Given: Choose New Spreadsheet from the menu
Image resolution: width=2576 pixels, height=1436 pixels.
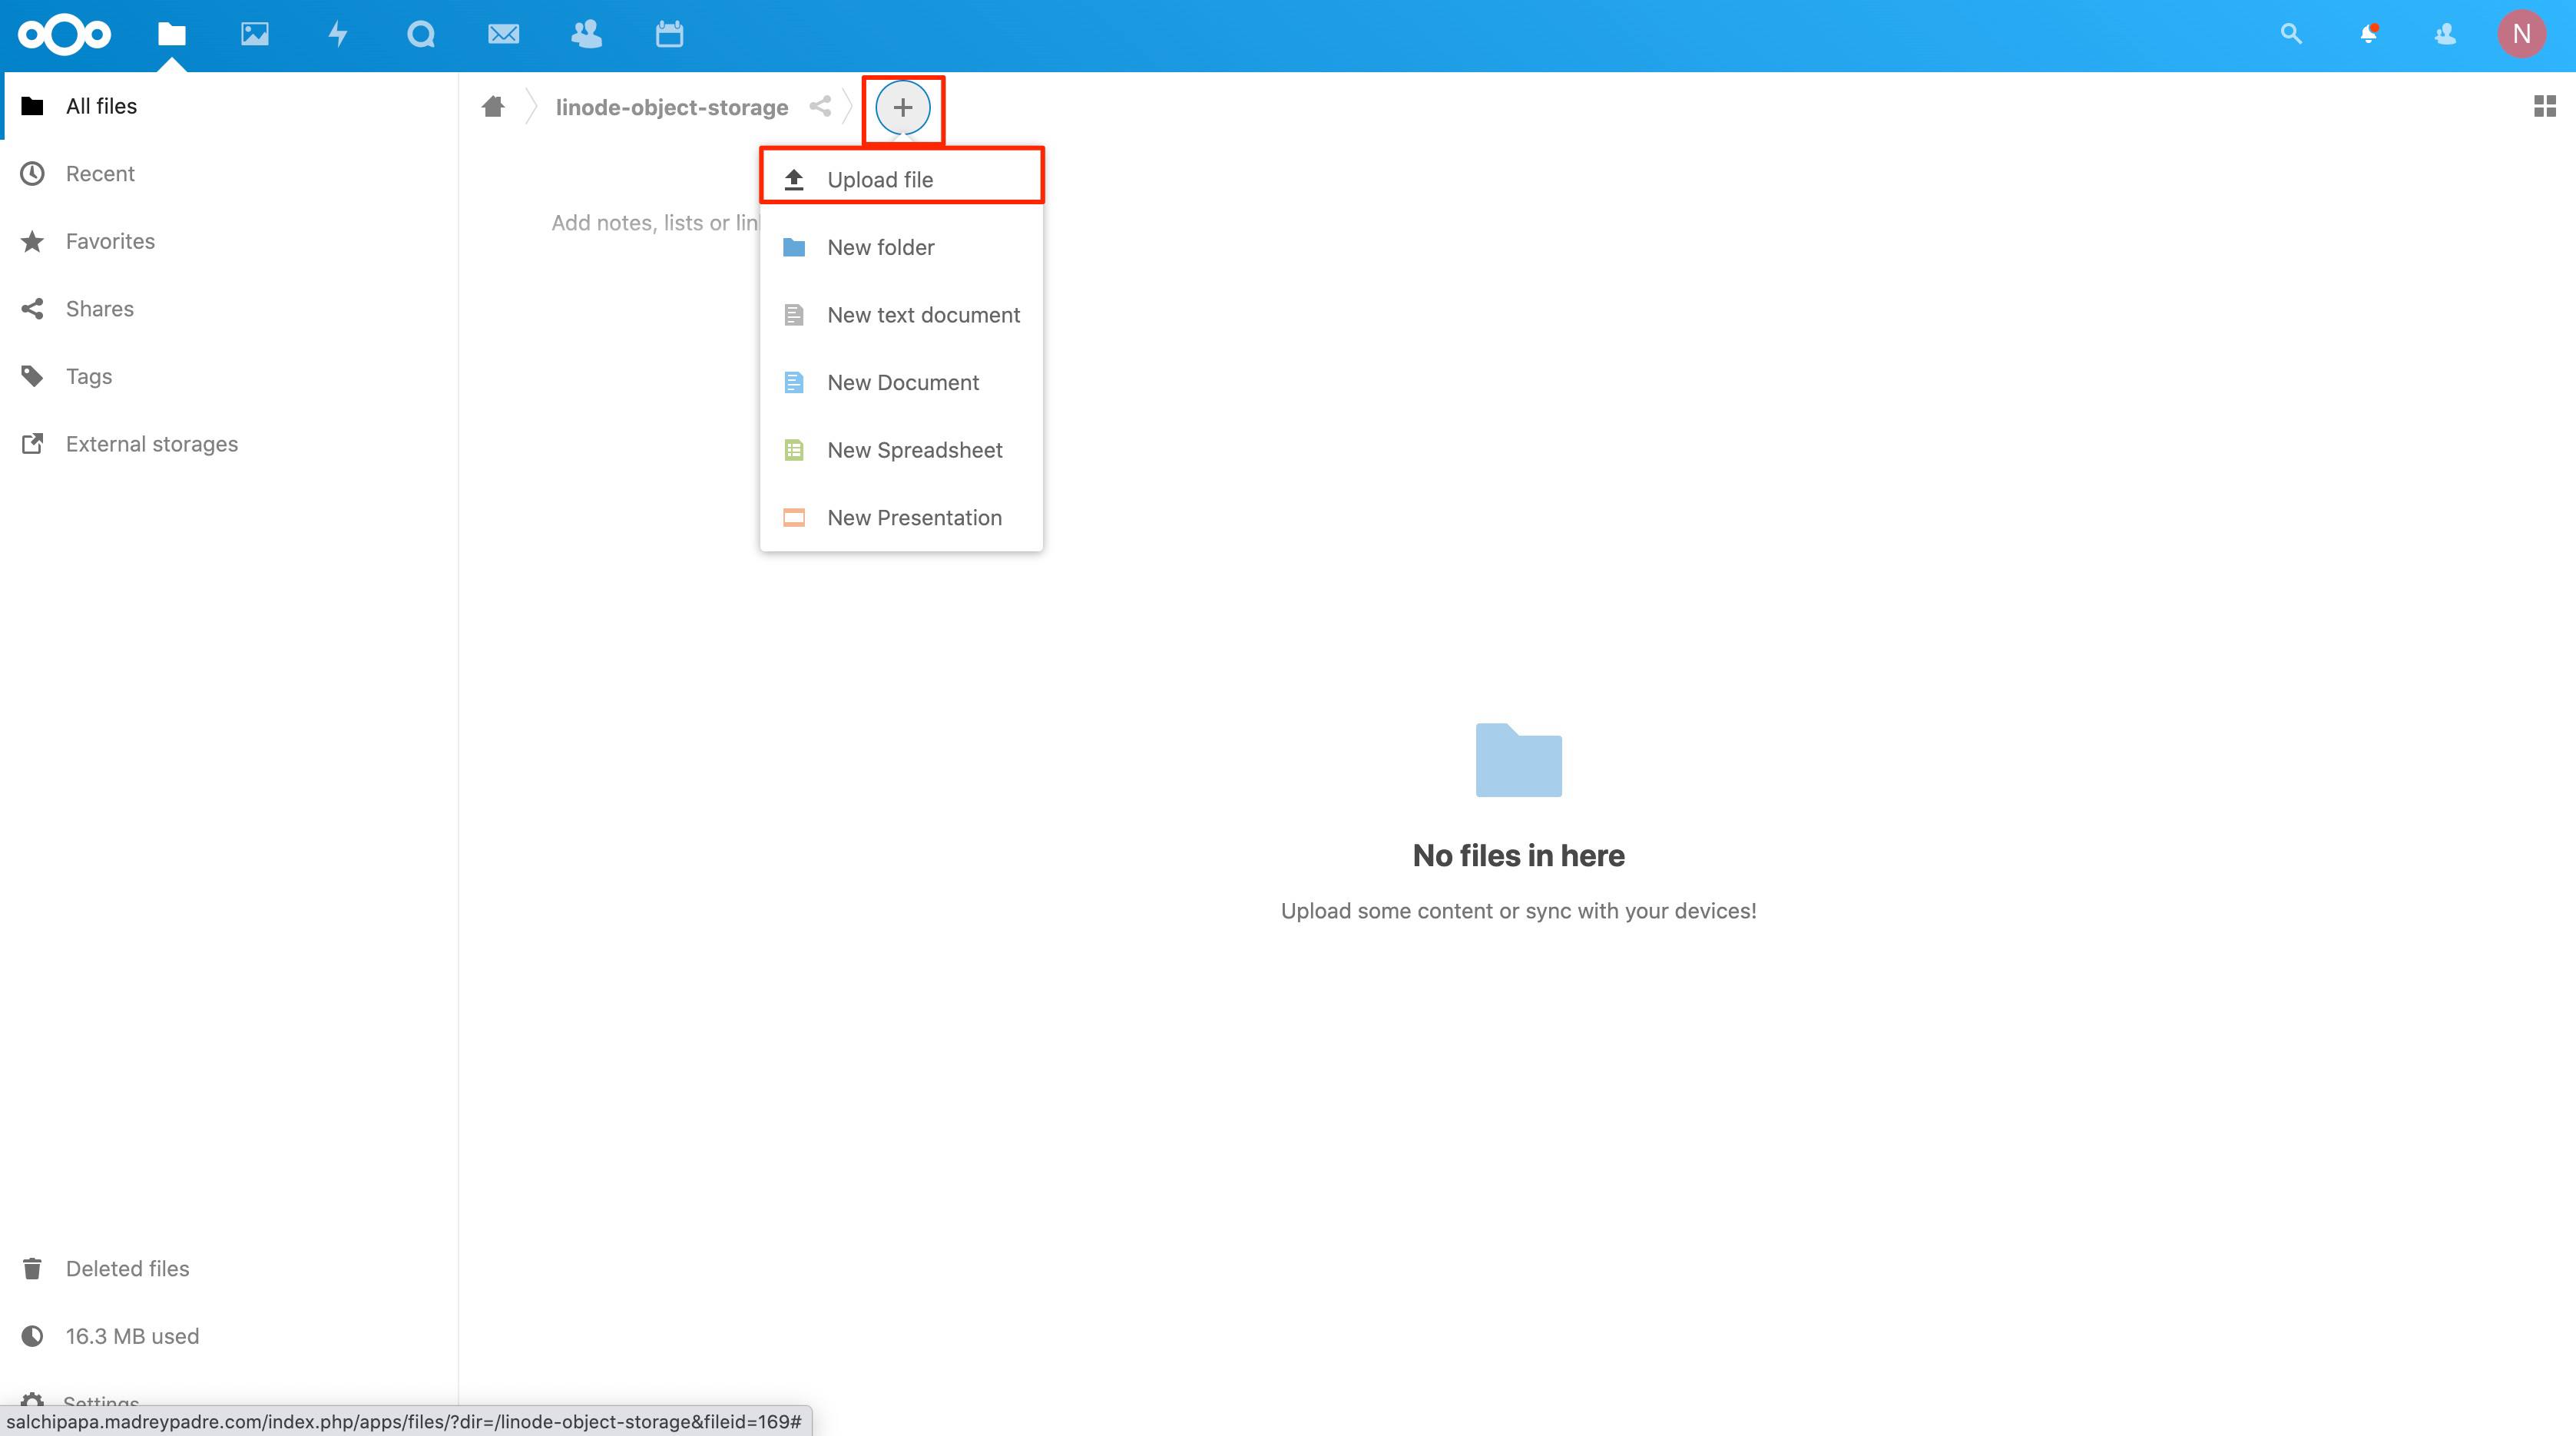Looking at the screenshot, I should click(x=914, y=450).
